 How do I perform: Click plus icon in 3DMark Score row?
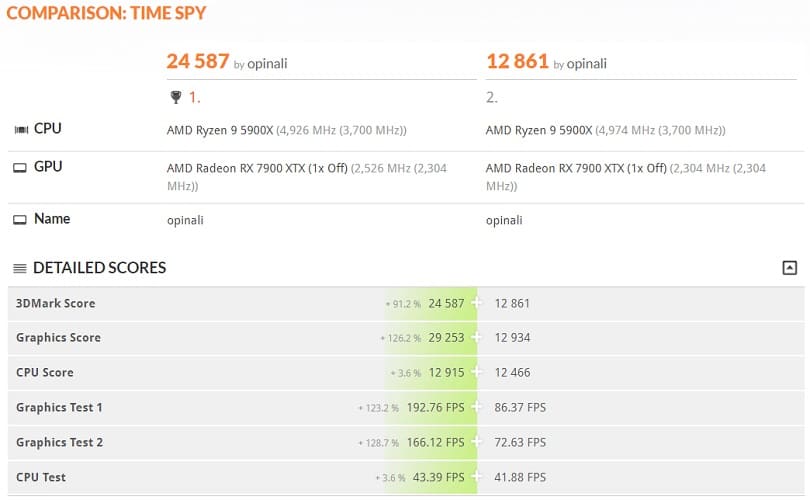(476, 303)
